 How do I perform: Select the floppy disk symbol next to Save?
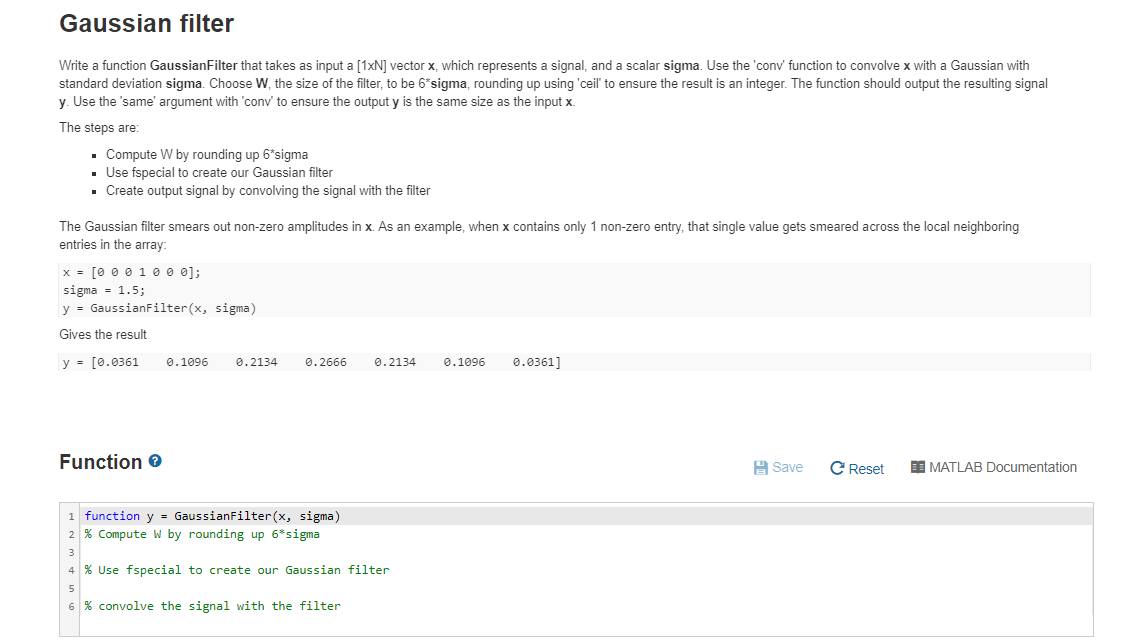[x=761, y=466]
